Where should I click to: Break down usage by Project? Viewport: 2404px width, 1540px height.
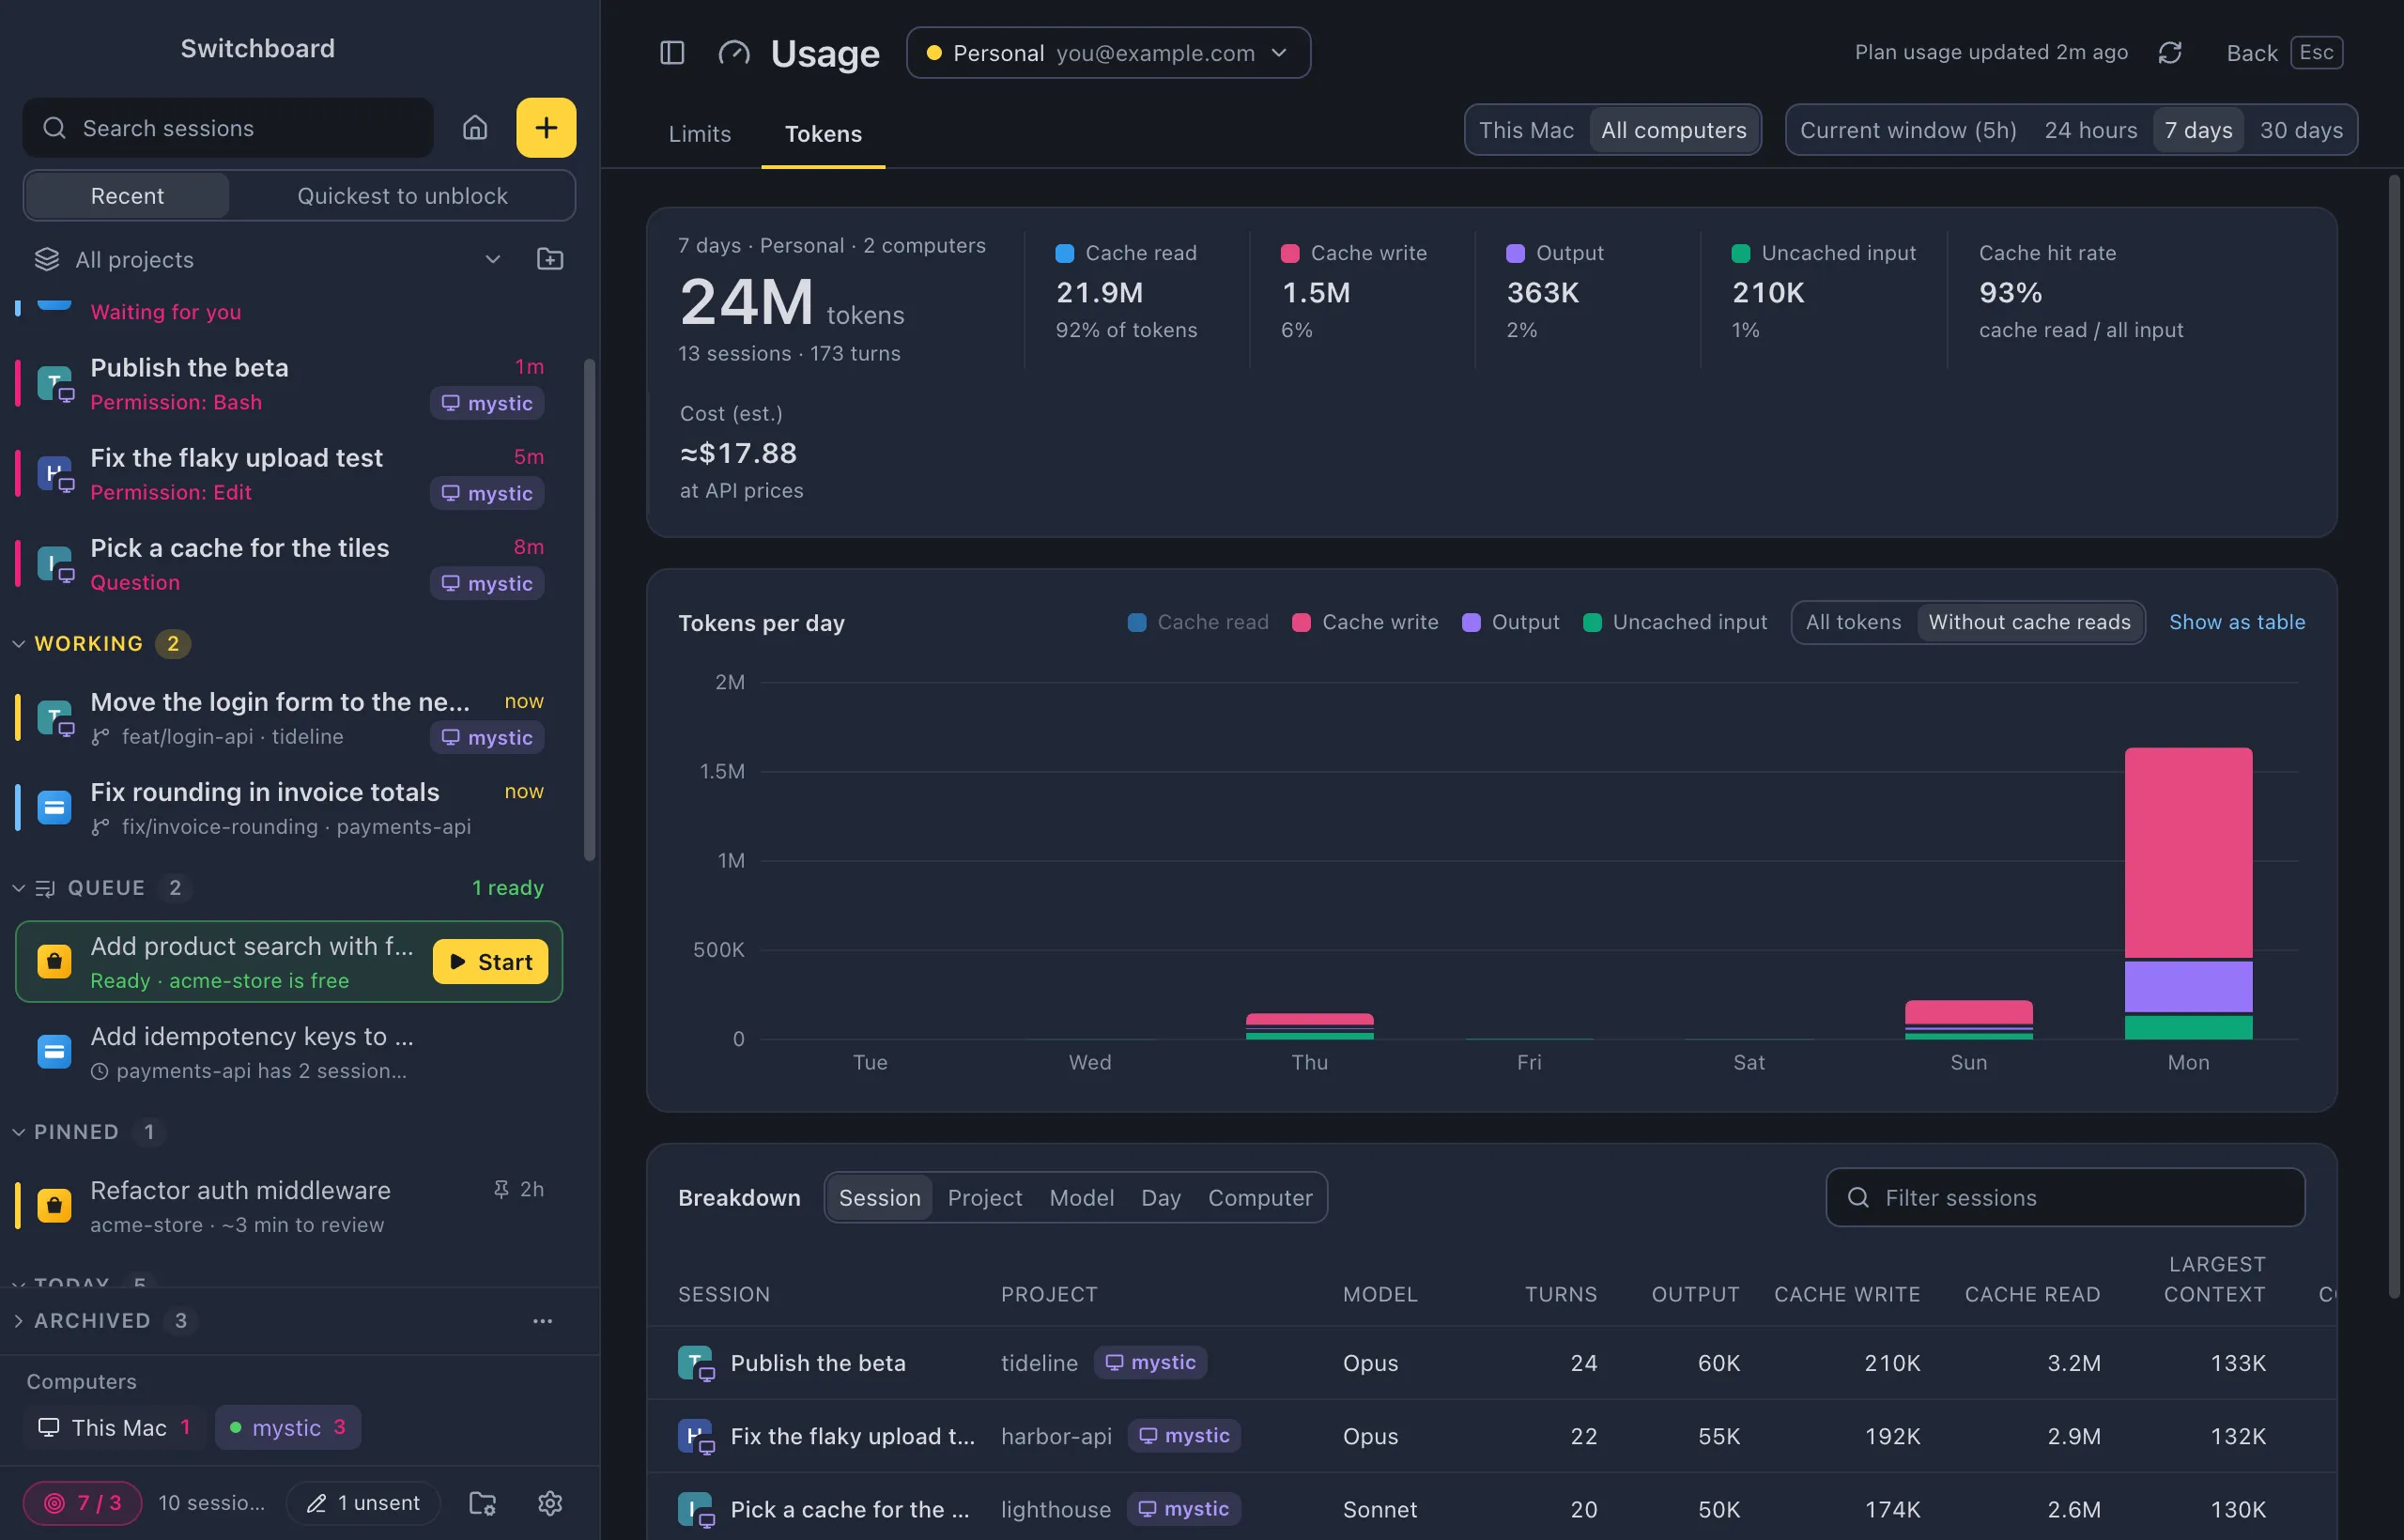point(985,1198)
